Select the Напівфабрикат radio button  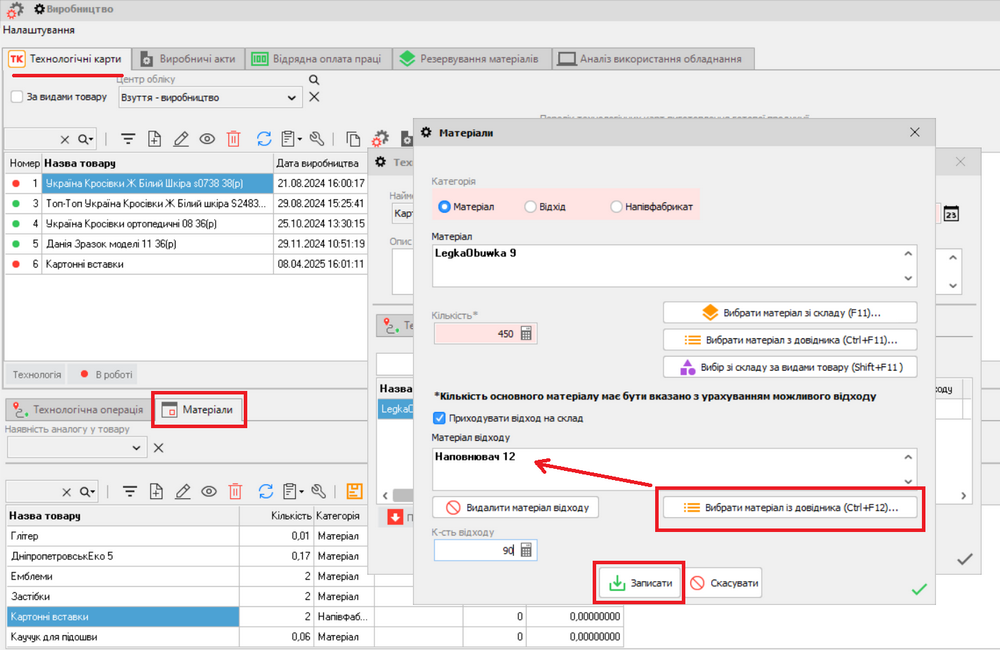tap(616, 207)
